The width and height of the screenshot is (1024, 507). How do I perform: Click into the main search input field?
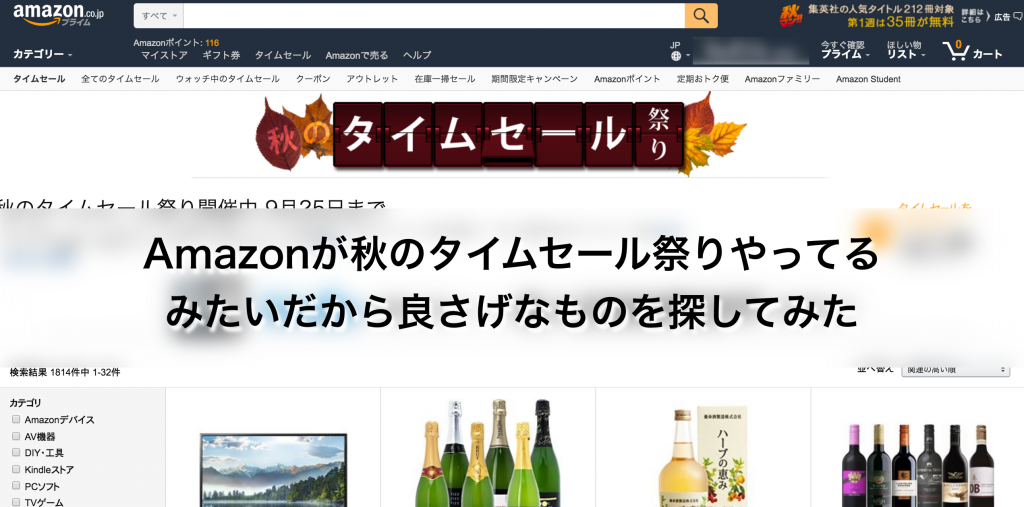(434, 16)
